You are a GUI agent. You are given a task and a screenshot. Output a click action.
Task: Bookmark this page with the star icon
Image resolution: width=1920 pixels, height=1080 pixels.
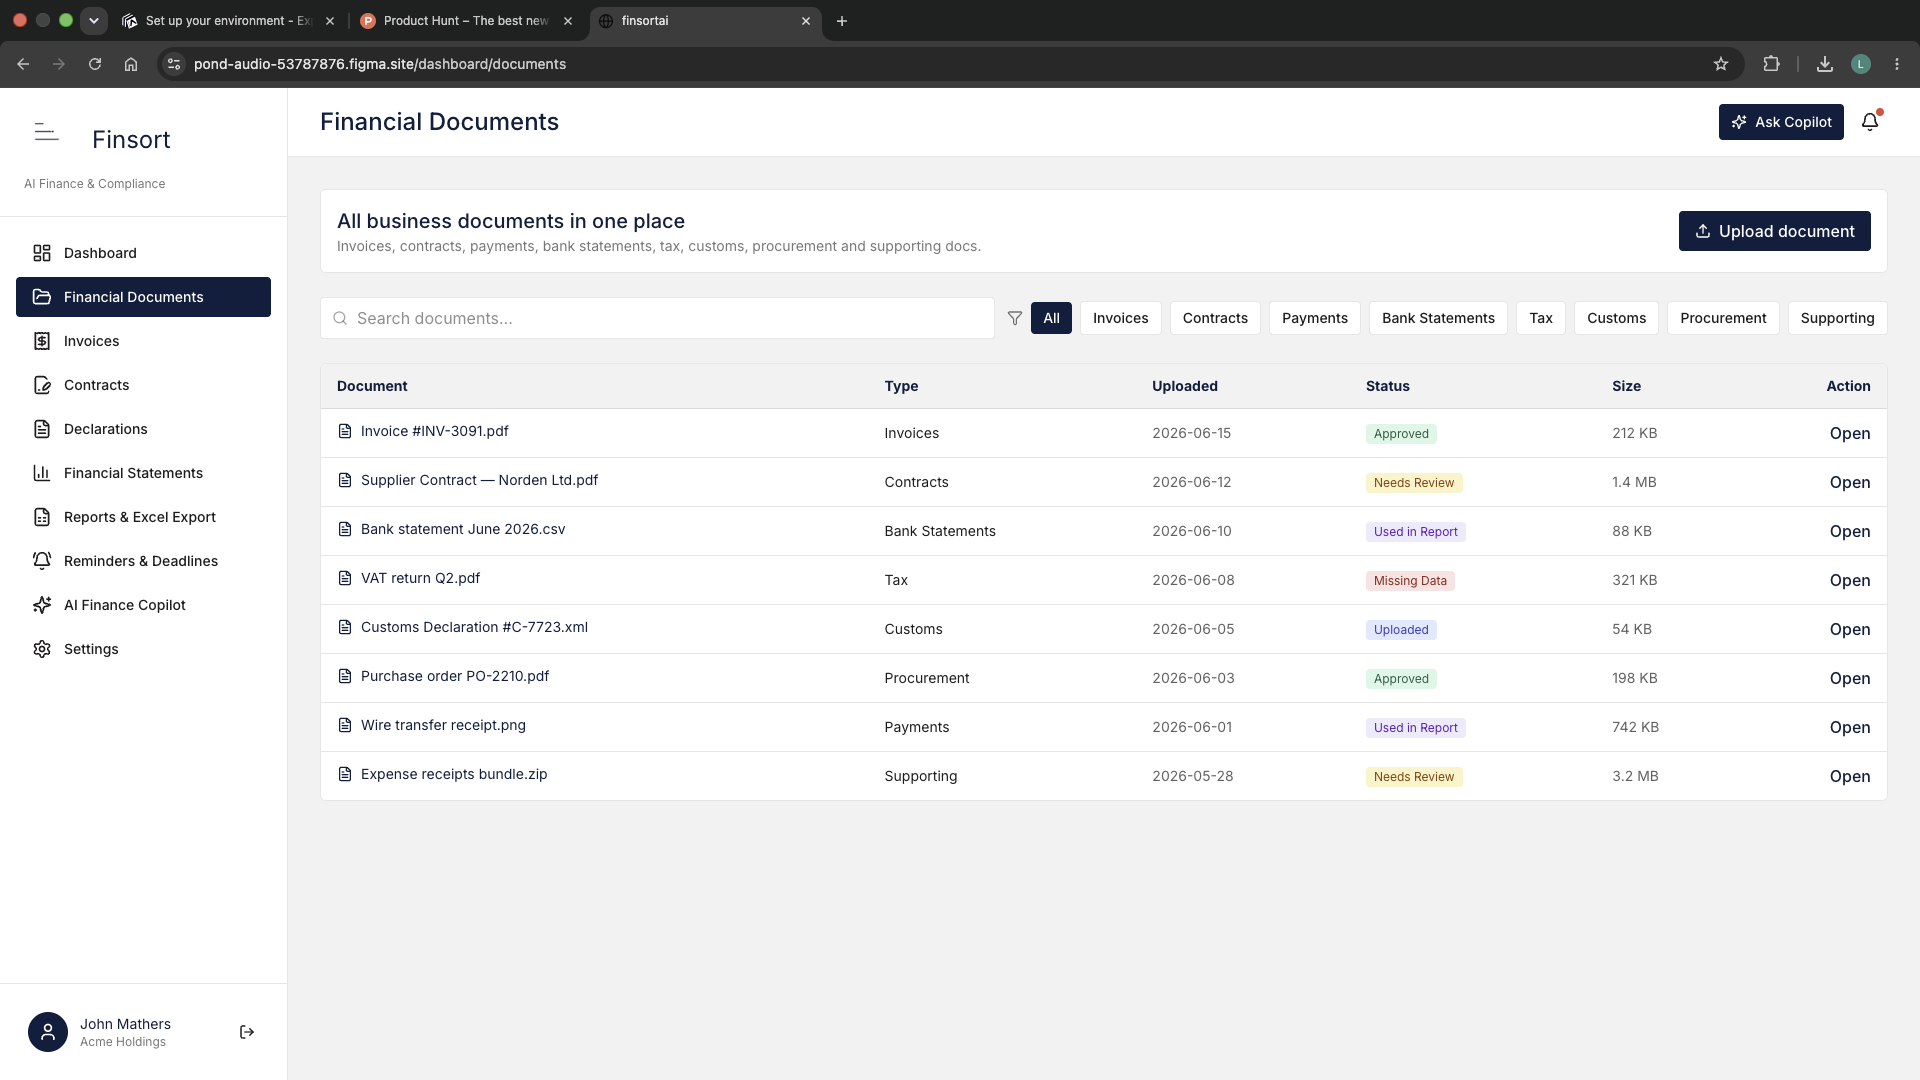coord(1721,64)
